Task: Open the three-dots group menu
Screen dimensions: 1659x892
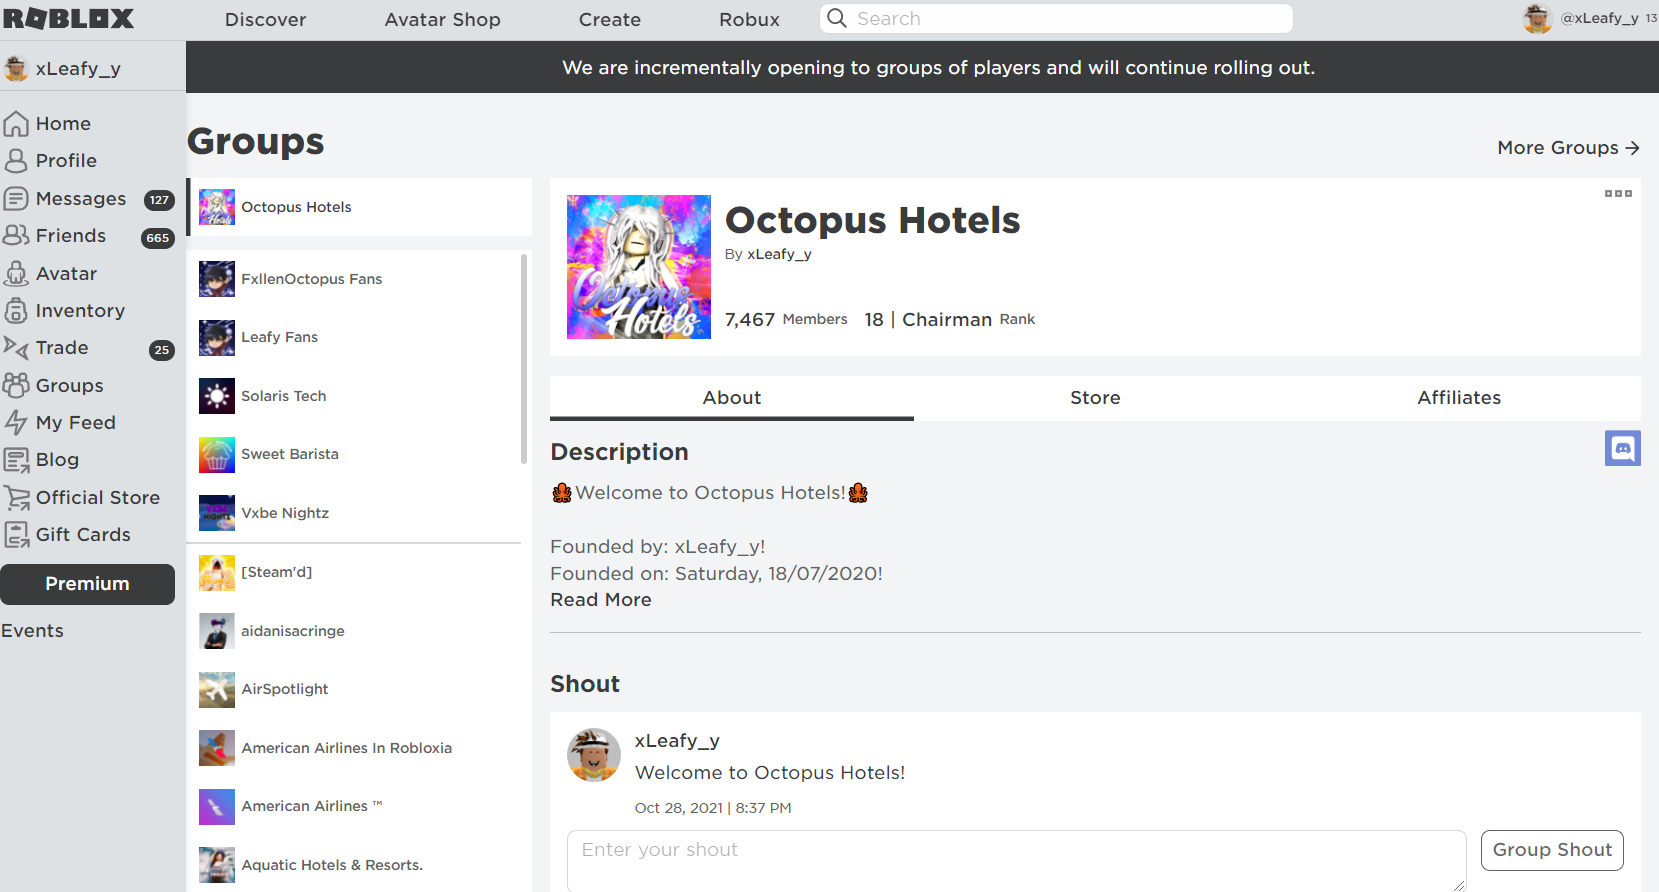Action: click(x=1618, y=193)
